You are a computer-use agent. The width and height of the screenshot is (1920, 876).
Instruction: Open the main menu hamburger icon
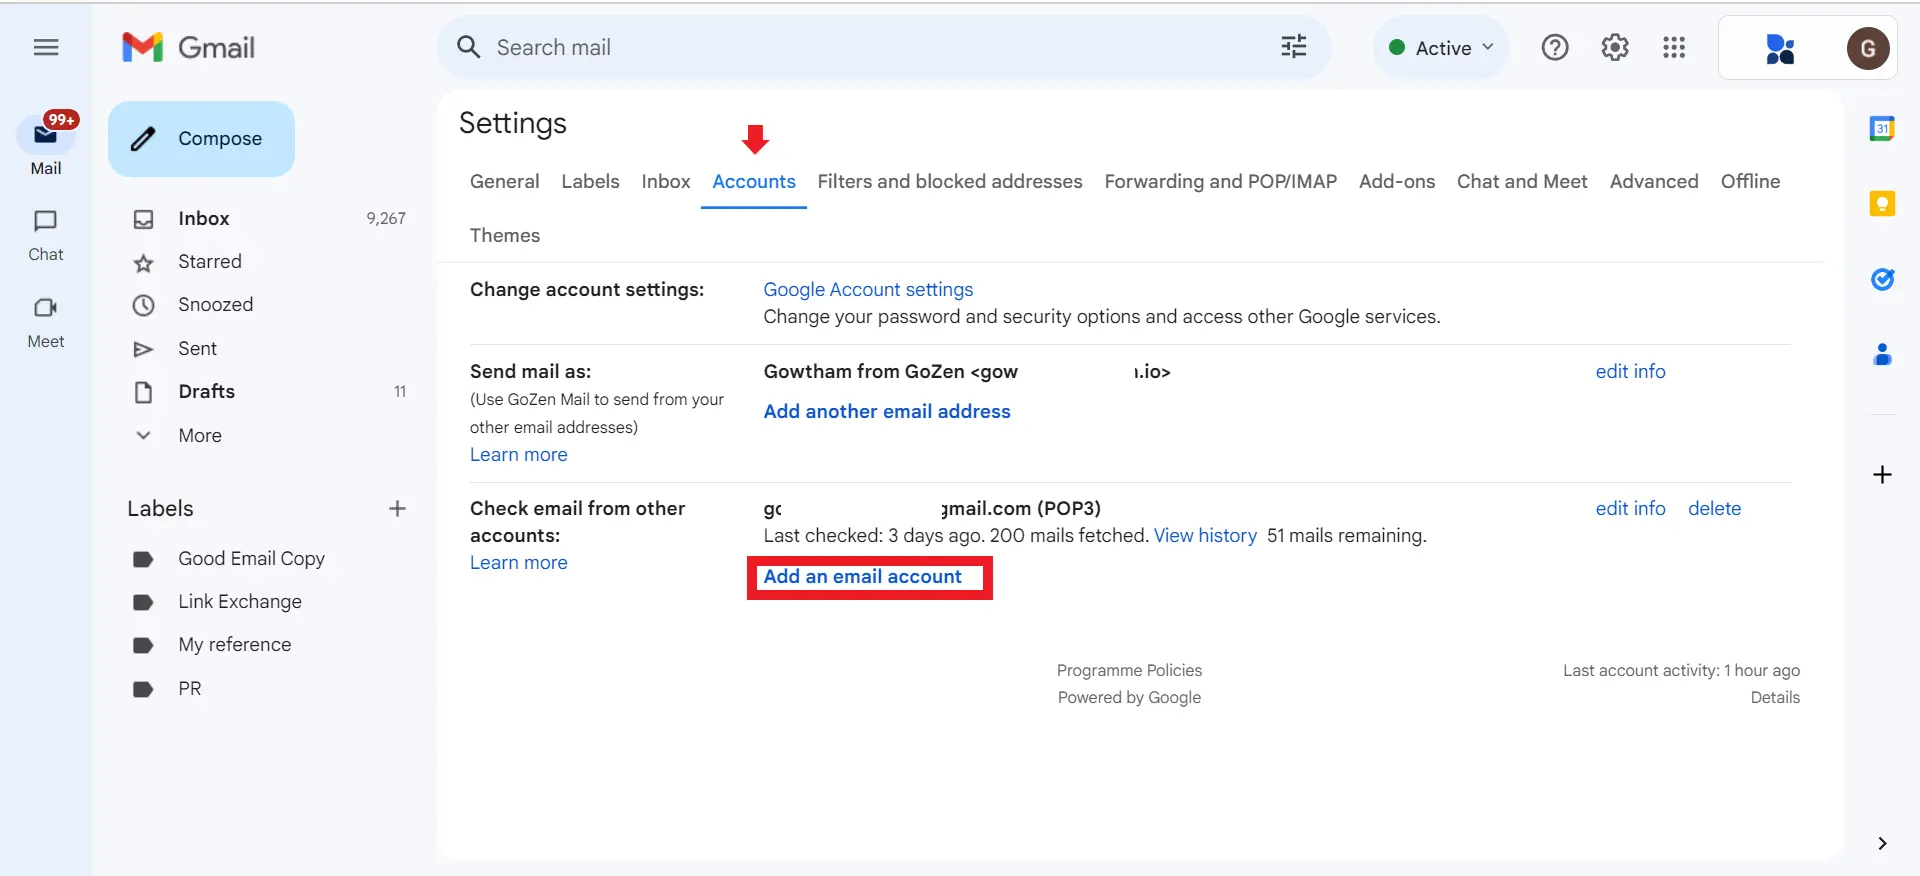46,47
